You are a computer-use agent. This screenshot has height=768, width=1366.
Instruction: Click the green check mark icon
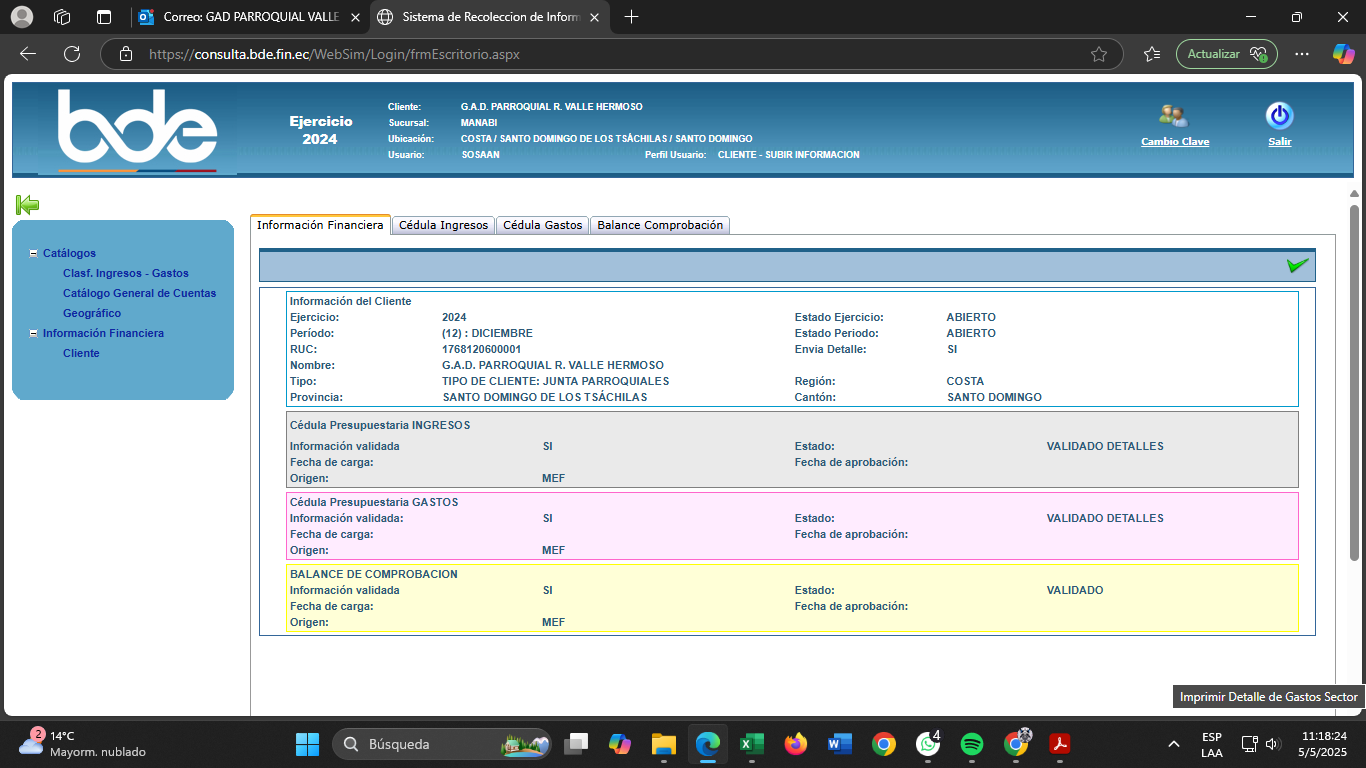[1297, 265]
